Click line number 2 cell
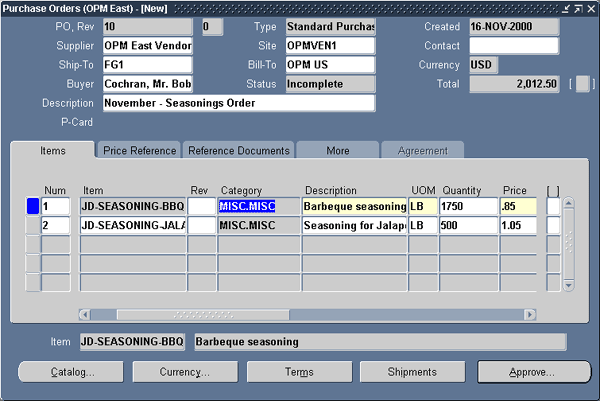Screen dimensions: 600x401 coord(55,225)
